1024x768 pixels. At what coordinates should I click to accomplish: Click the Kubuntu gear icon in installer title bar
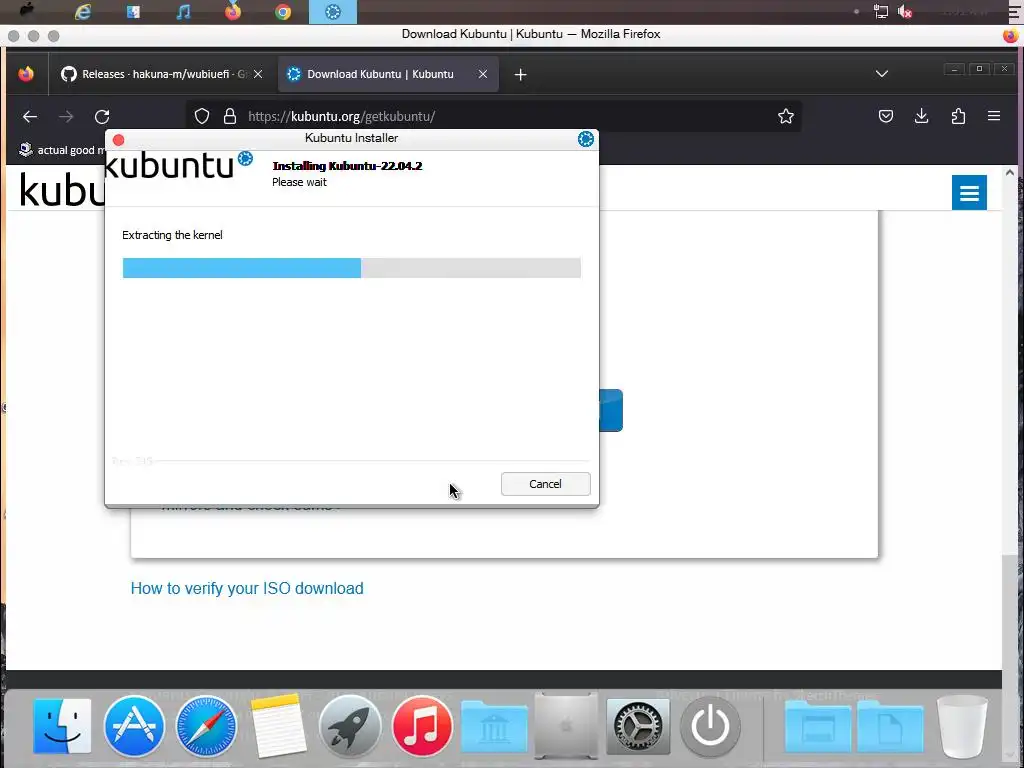[x=586, y=138]
